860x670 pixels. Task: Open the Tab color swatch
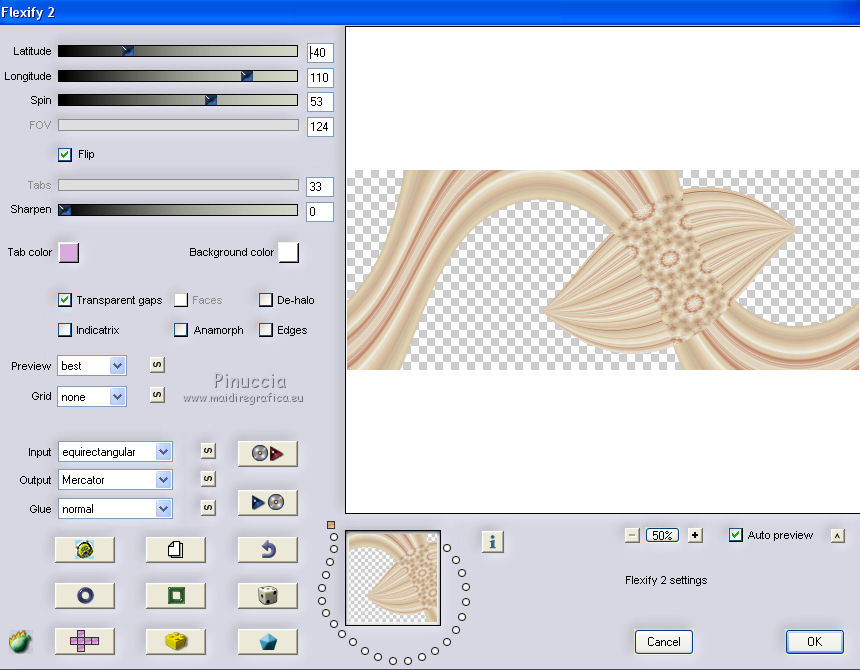coord(69,253)
